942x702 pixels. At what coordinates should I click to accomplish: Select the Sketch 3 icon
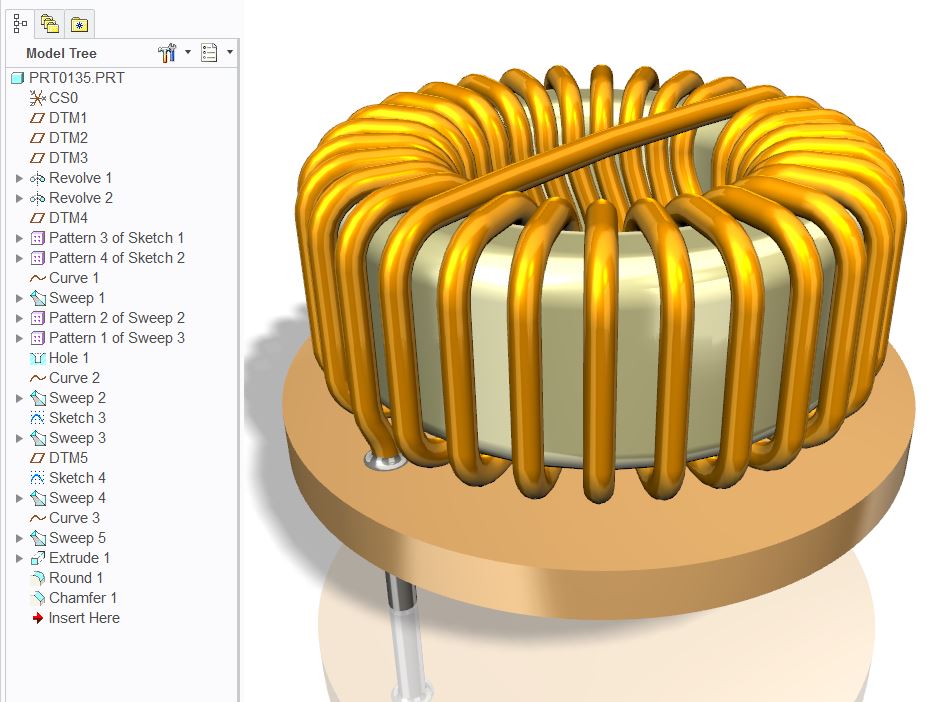[37, 418]
